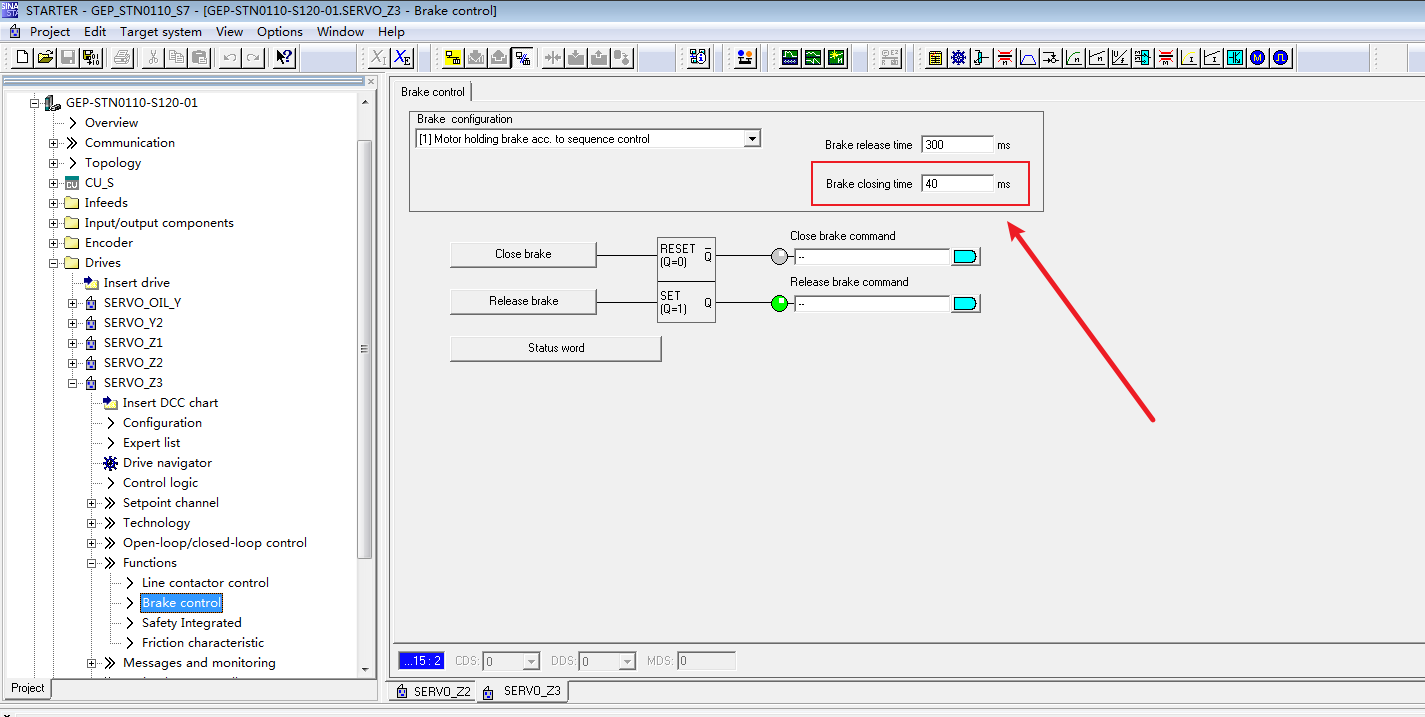Open drive navigator gear icon in toolbar
Image resolution: width=1425 pixels, height=717 pixels.
coord(958,58)
